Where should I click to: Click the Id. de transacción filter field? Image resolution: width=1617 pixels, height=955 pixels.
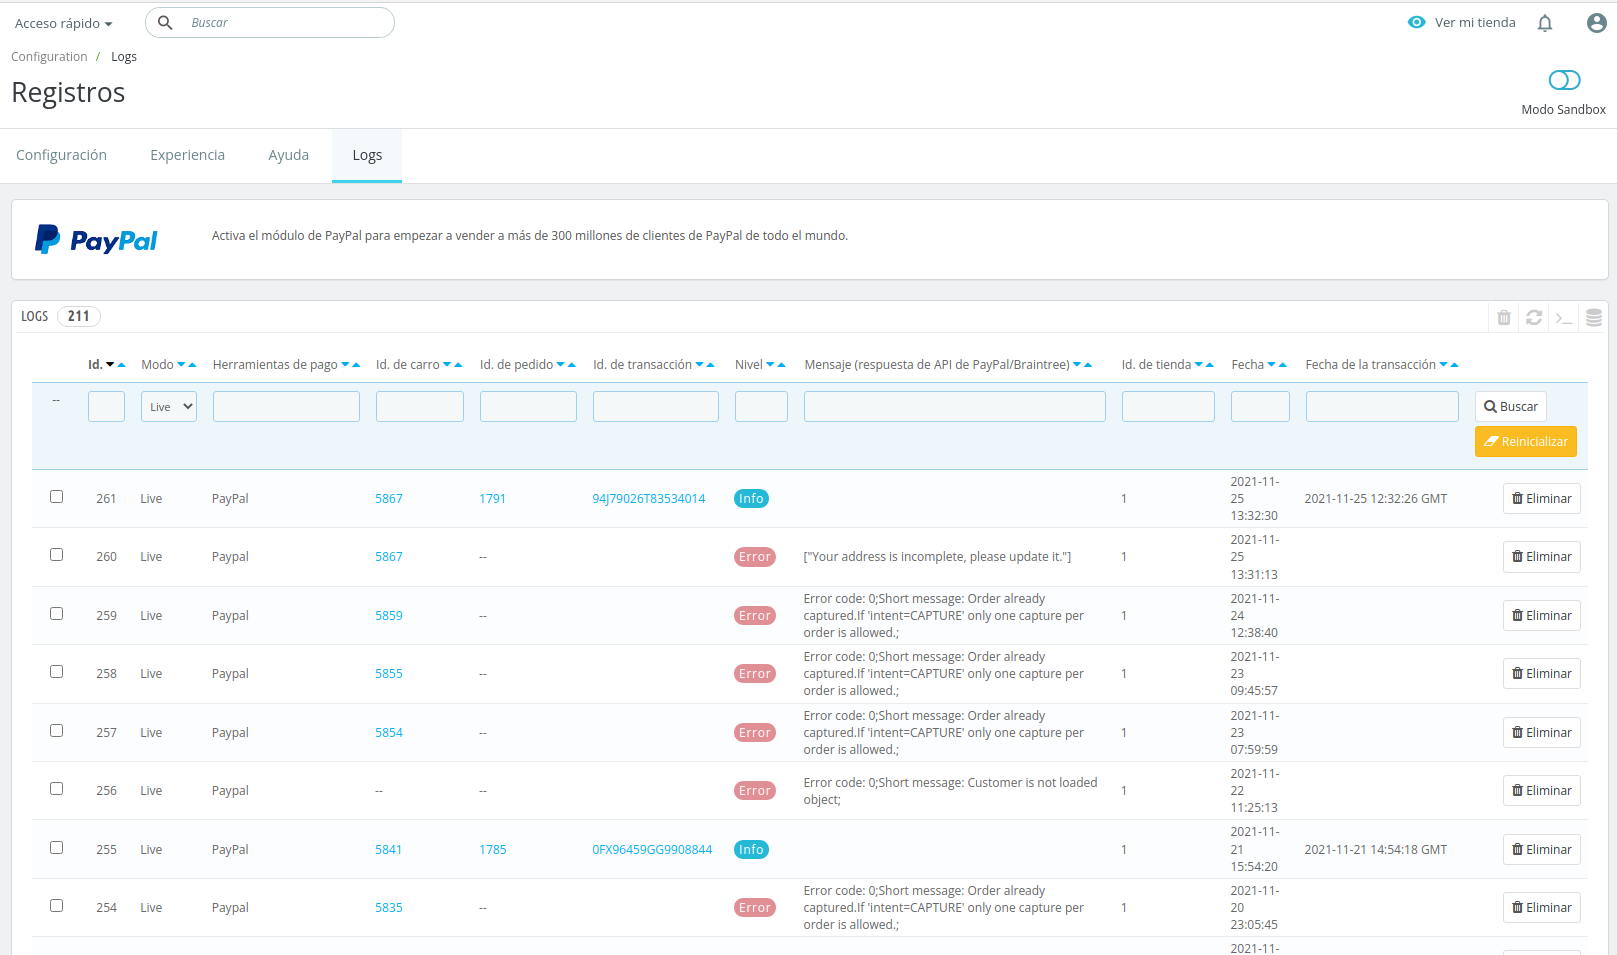tap(656, 407)
